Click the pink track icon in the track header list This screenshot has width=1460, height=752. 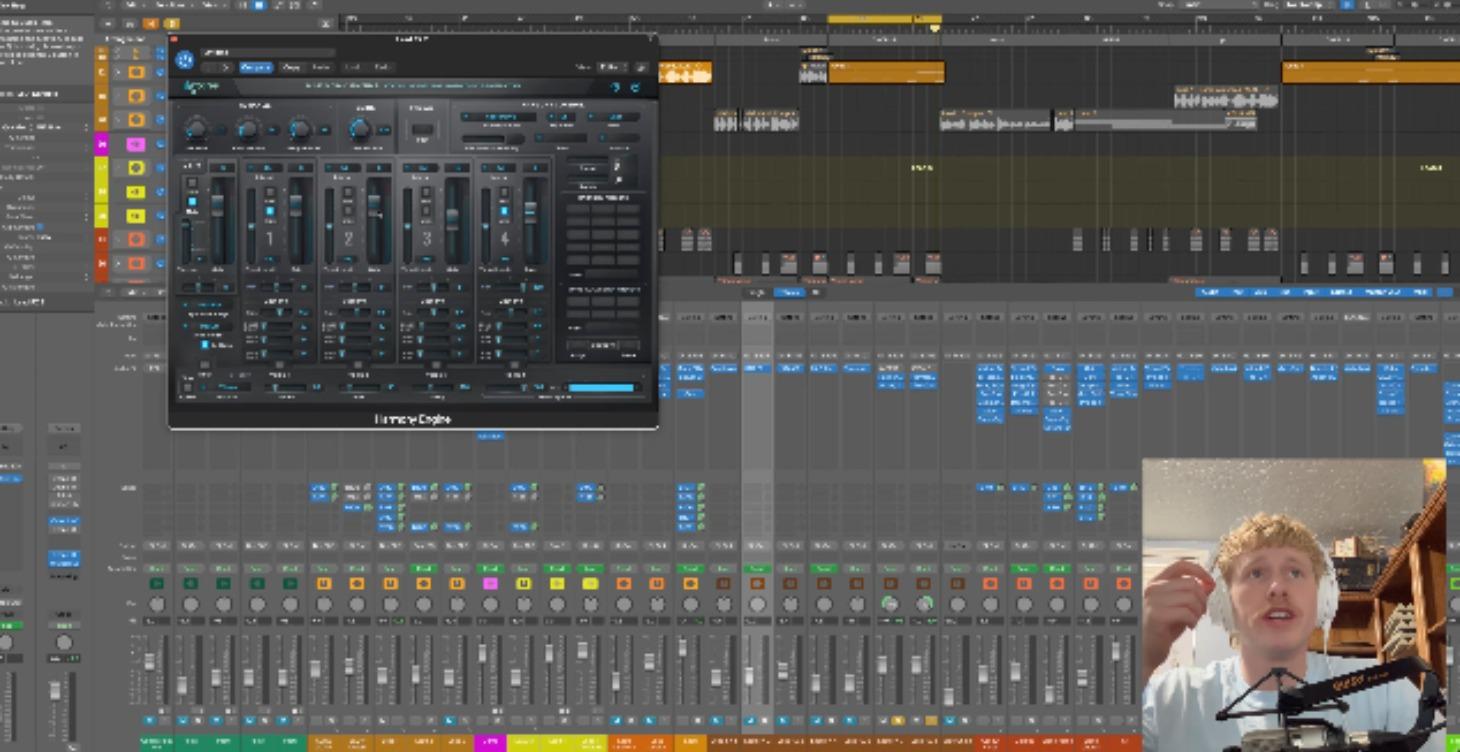136,144
